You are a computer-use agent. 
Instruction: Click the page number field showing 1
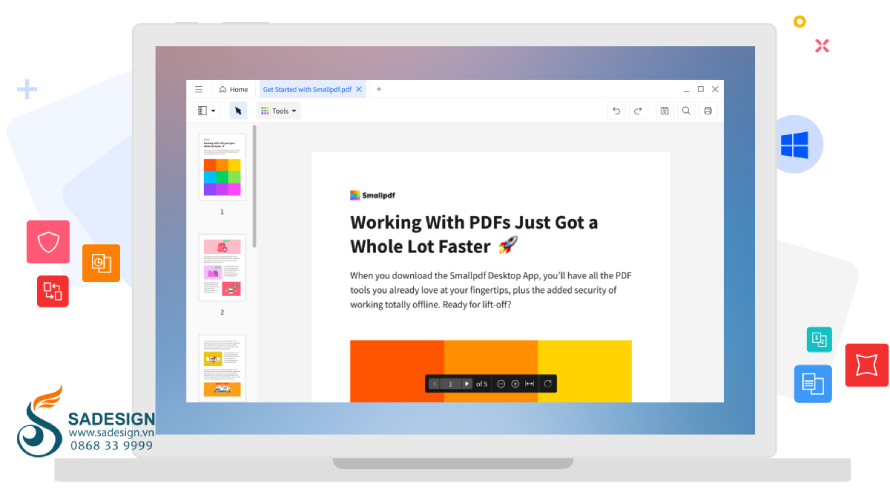(451, 384)
